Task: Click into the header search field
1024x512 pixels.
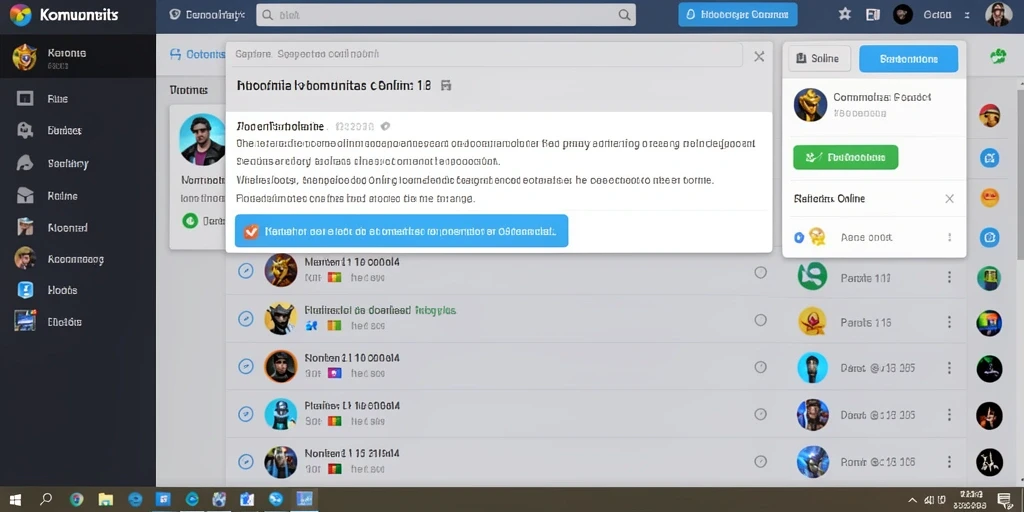Action: (446, 14)
